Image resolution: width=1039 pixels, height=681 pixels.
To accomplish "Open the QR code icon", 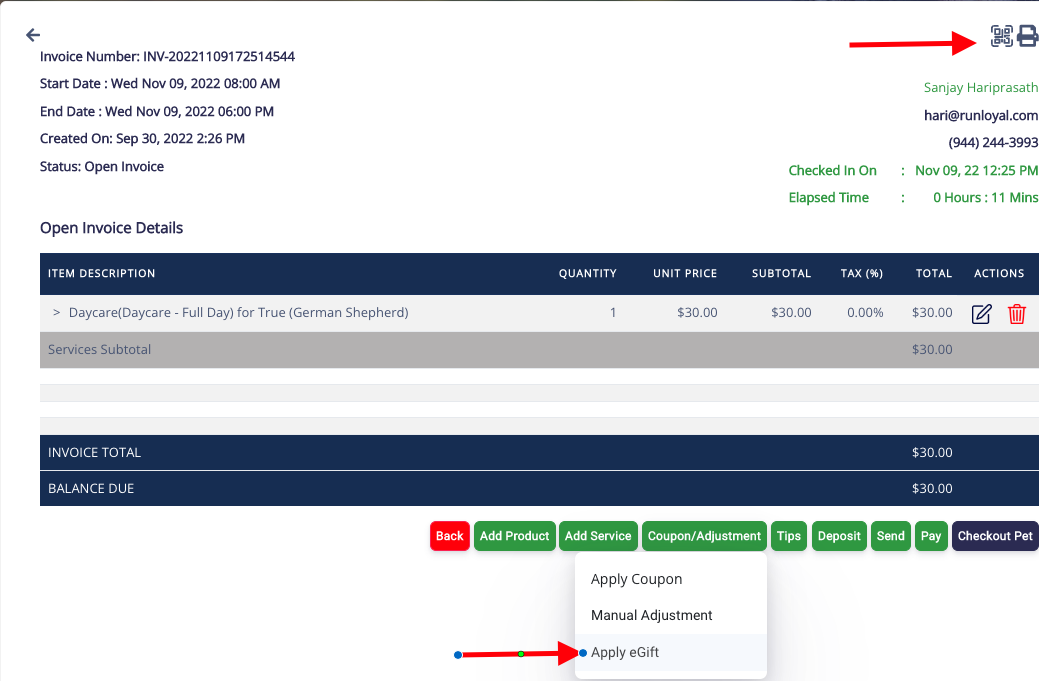I will 1001,36.
